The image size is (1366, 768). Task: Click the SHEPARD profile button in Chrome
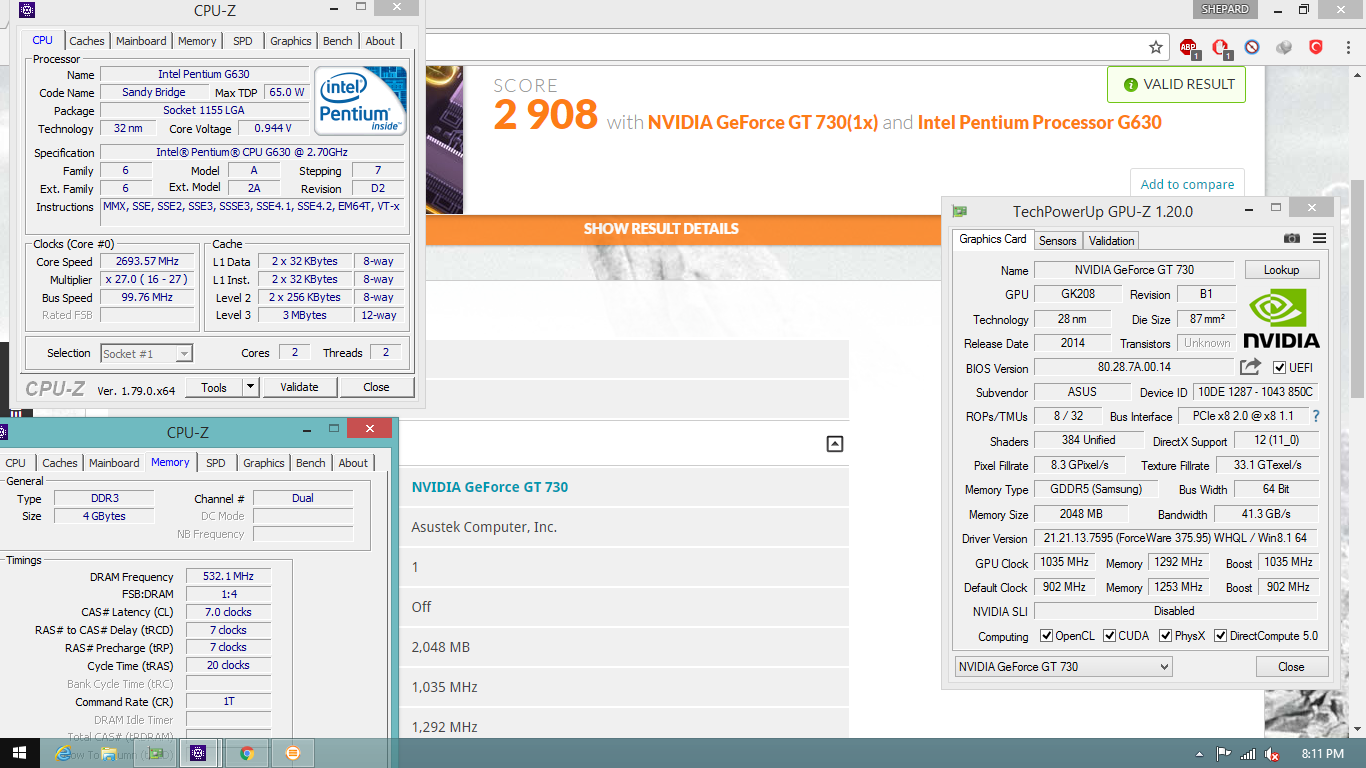click(x=1225, y=9)
